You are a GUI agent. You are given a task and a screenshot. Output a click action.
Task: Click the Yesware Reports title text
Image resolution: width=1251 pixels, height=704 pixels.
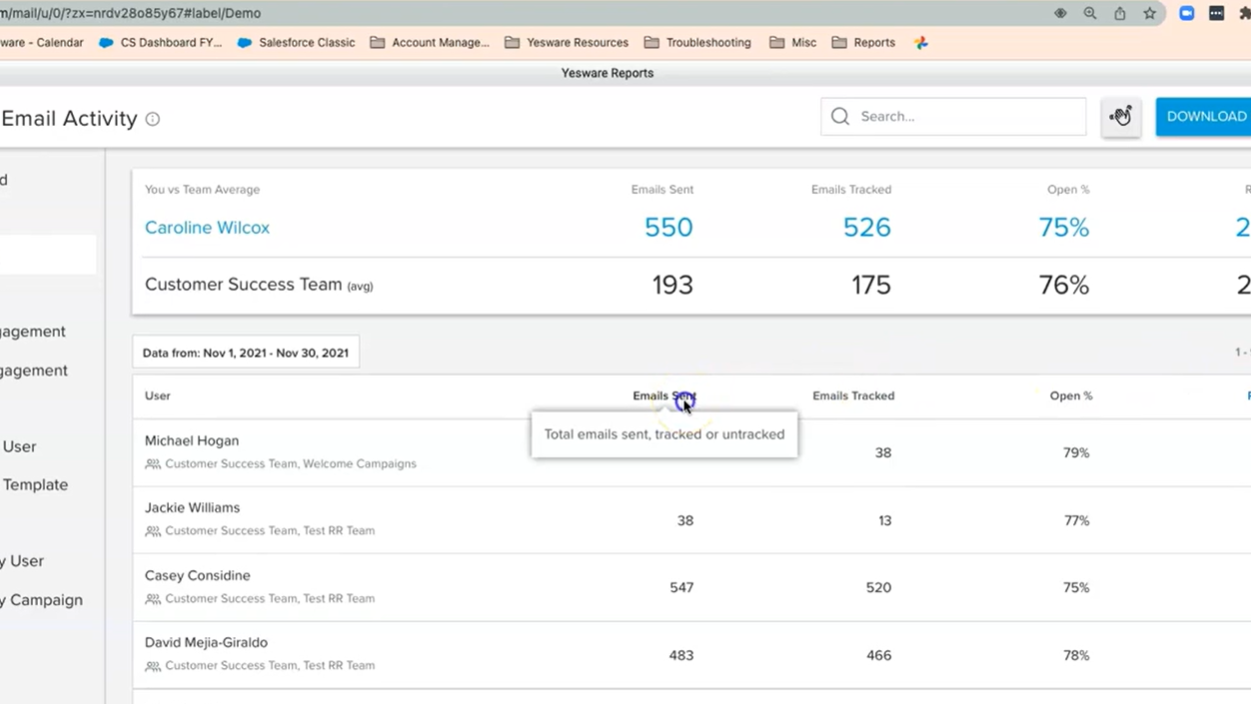[607, 73]
